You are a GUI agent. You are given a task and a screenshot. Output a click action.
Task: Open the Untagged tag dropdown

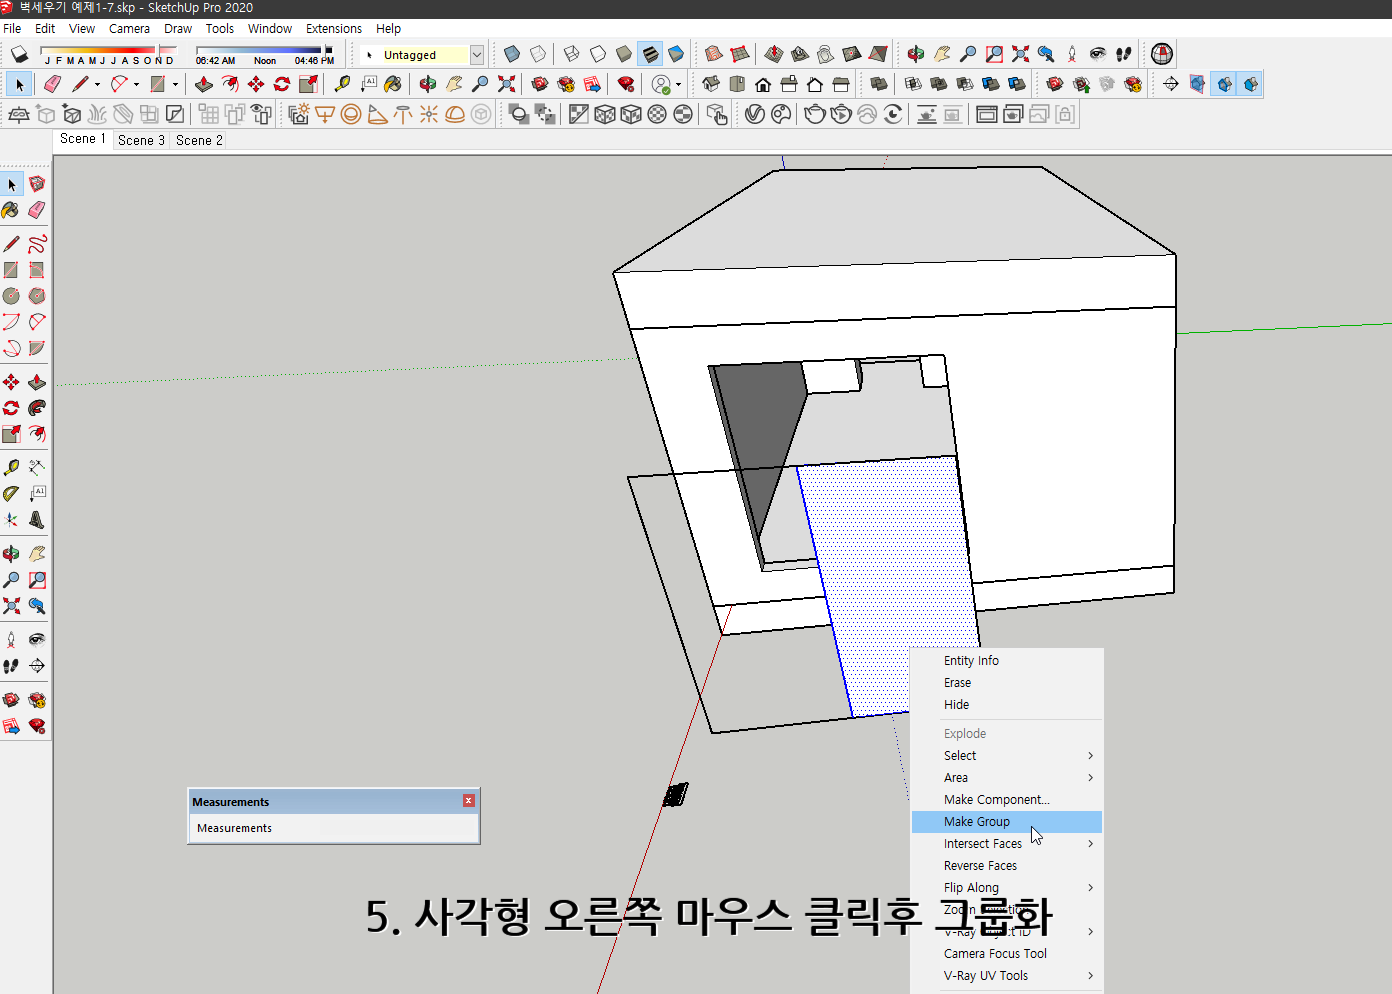[477, 54]
